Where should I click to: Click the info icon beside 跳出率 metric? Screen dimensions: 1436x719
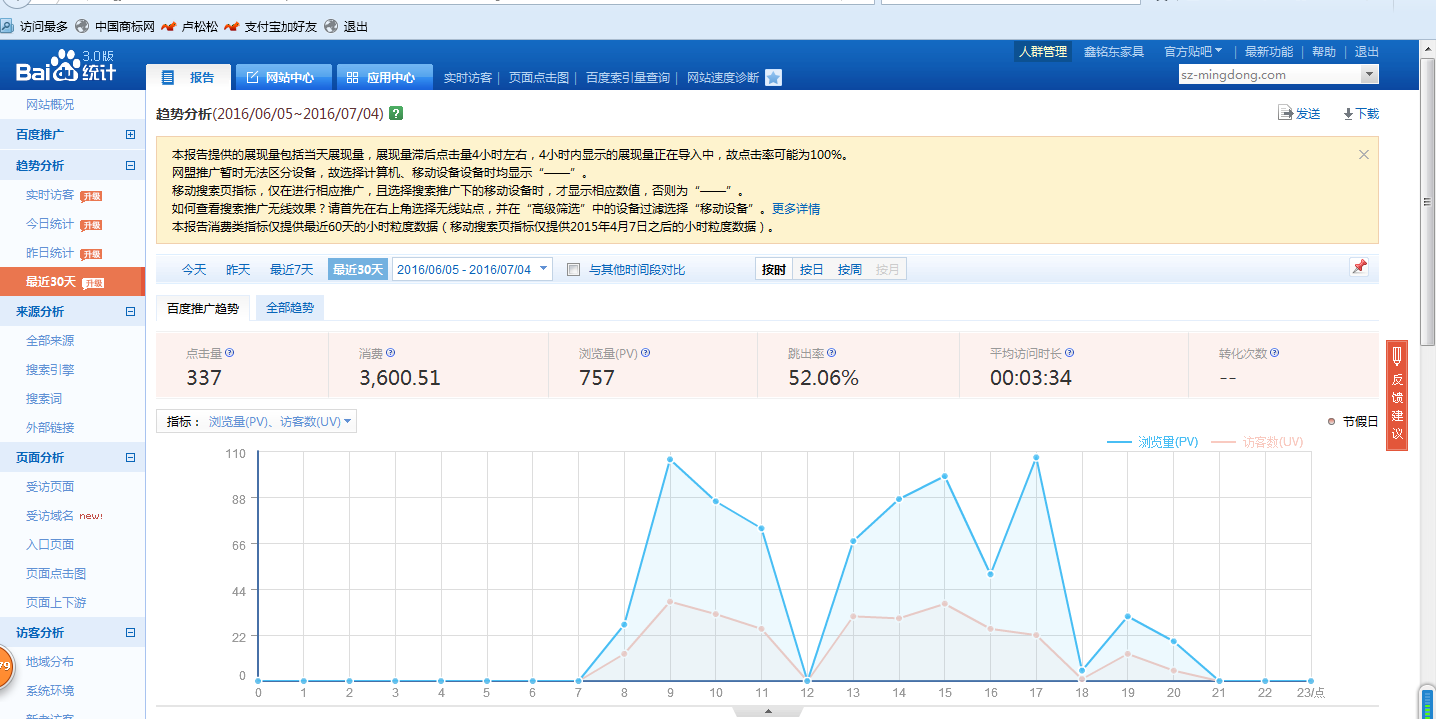coord(831,352)
